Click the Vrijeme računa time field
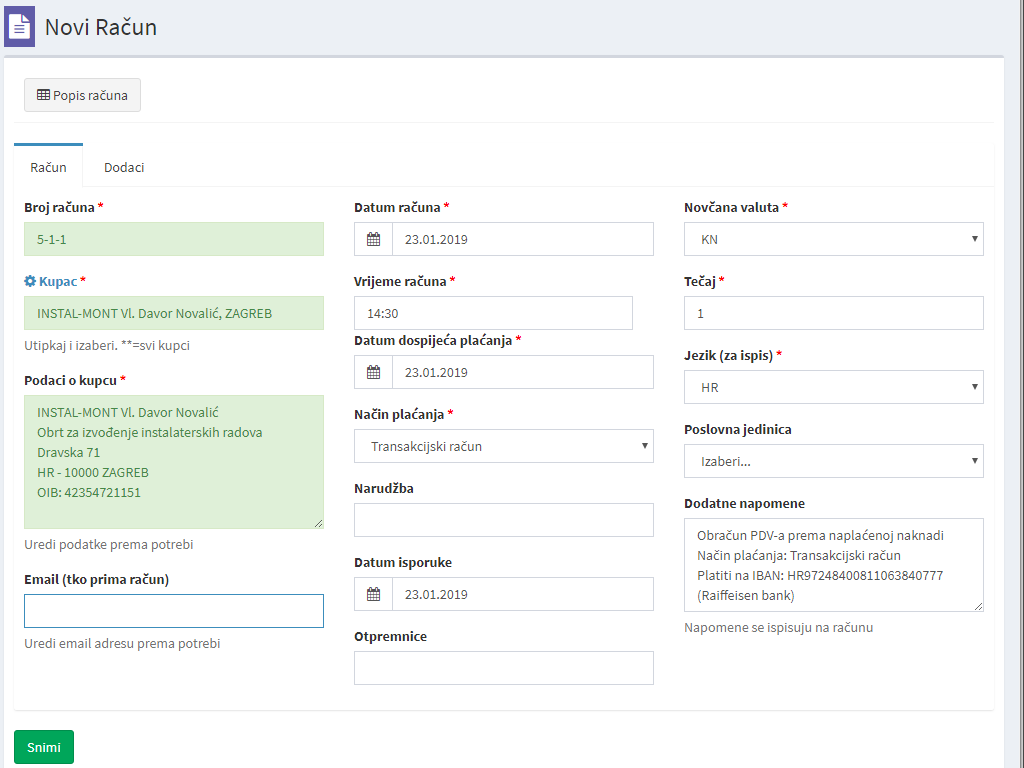 click(493, 314)
